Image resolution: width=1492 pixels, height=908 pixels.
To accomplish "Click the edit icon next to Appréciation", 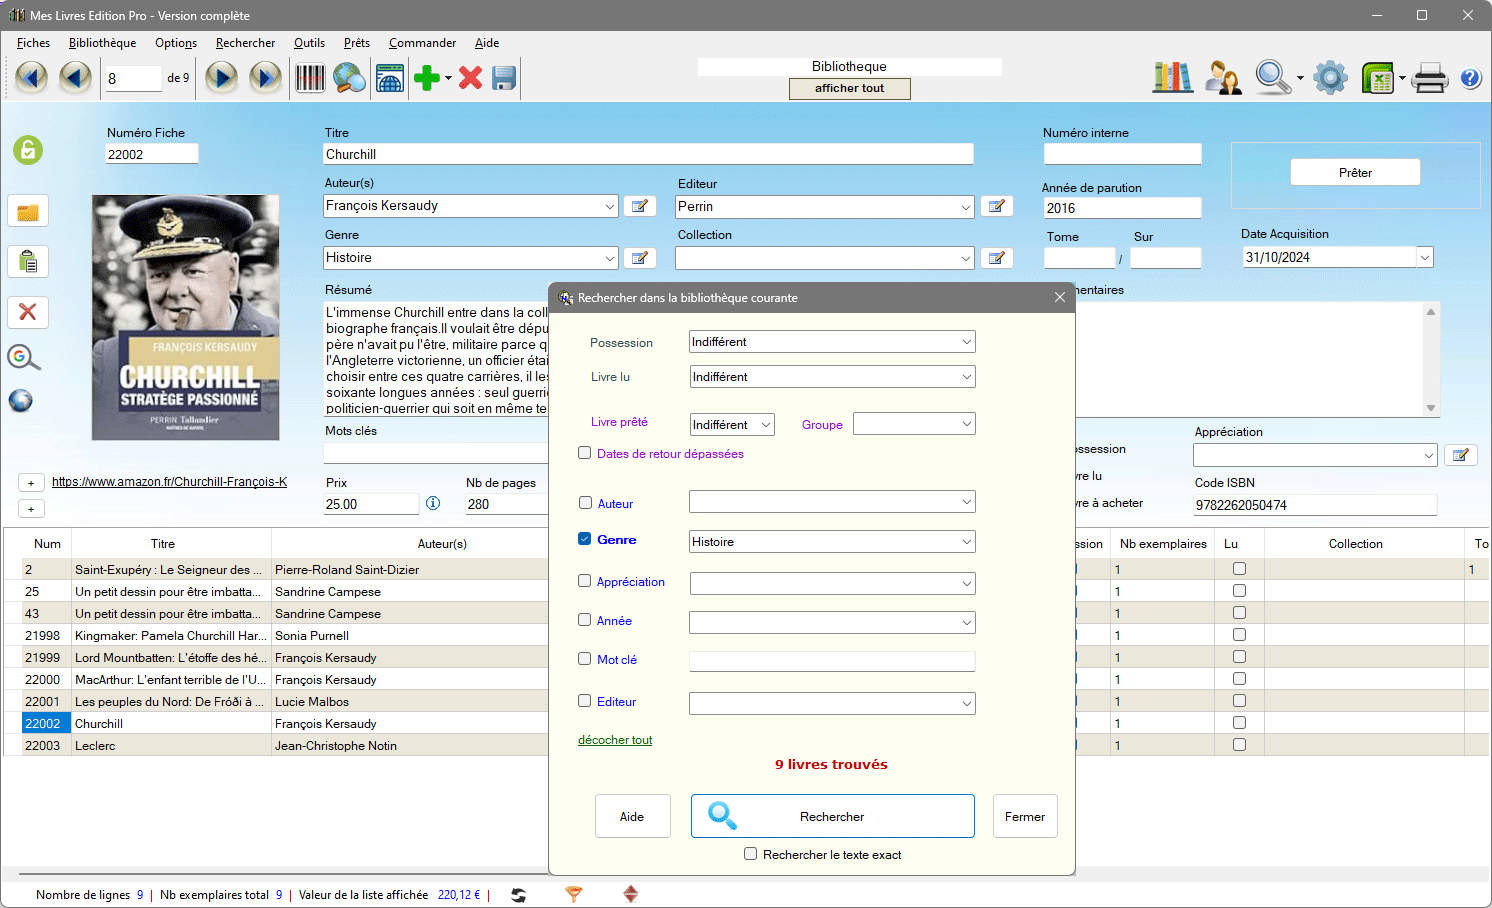I will click(x=1461, y=455).
